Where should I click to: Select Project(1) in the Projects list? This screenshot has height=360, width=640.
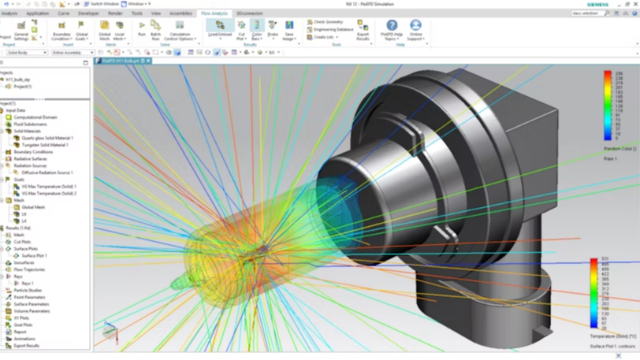coord(22,87)
